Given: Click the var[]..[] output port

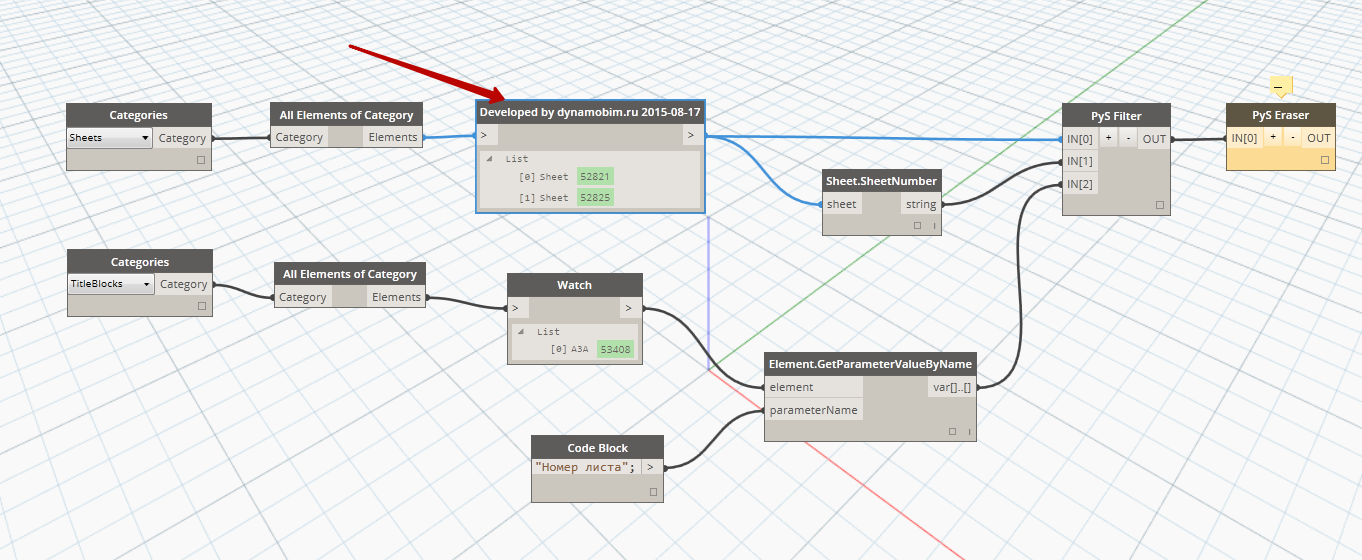Looking at the screenshot, I should pyautogui.click(x=952, y=387).
